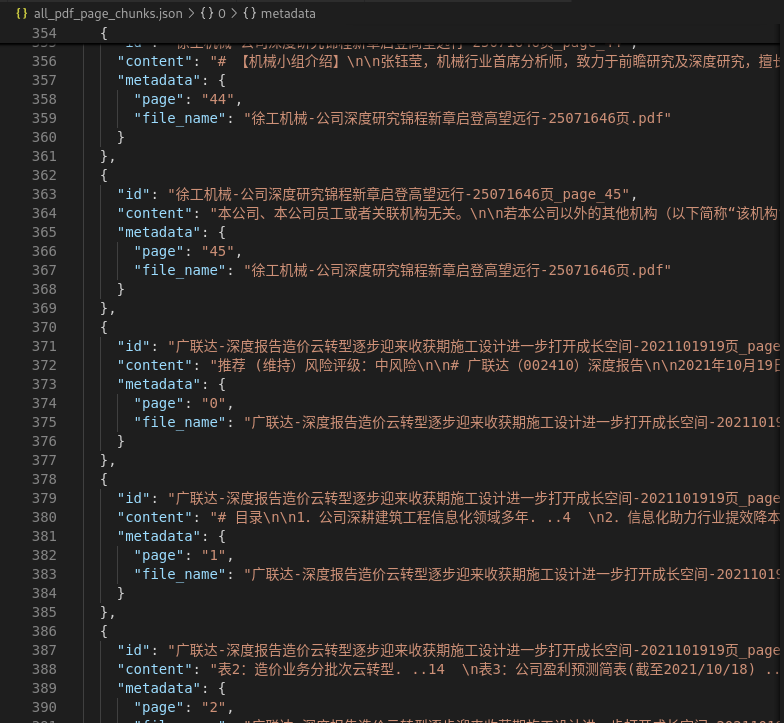The image size is (784, 723).
Task: Jump to sticky scroll line 354 brace
Action: click(104, 34)
